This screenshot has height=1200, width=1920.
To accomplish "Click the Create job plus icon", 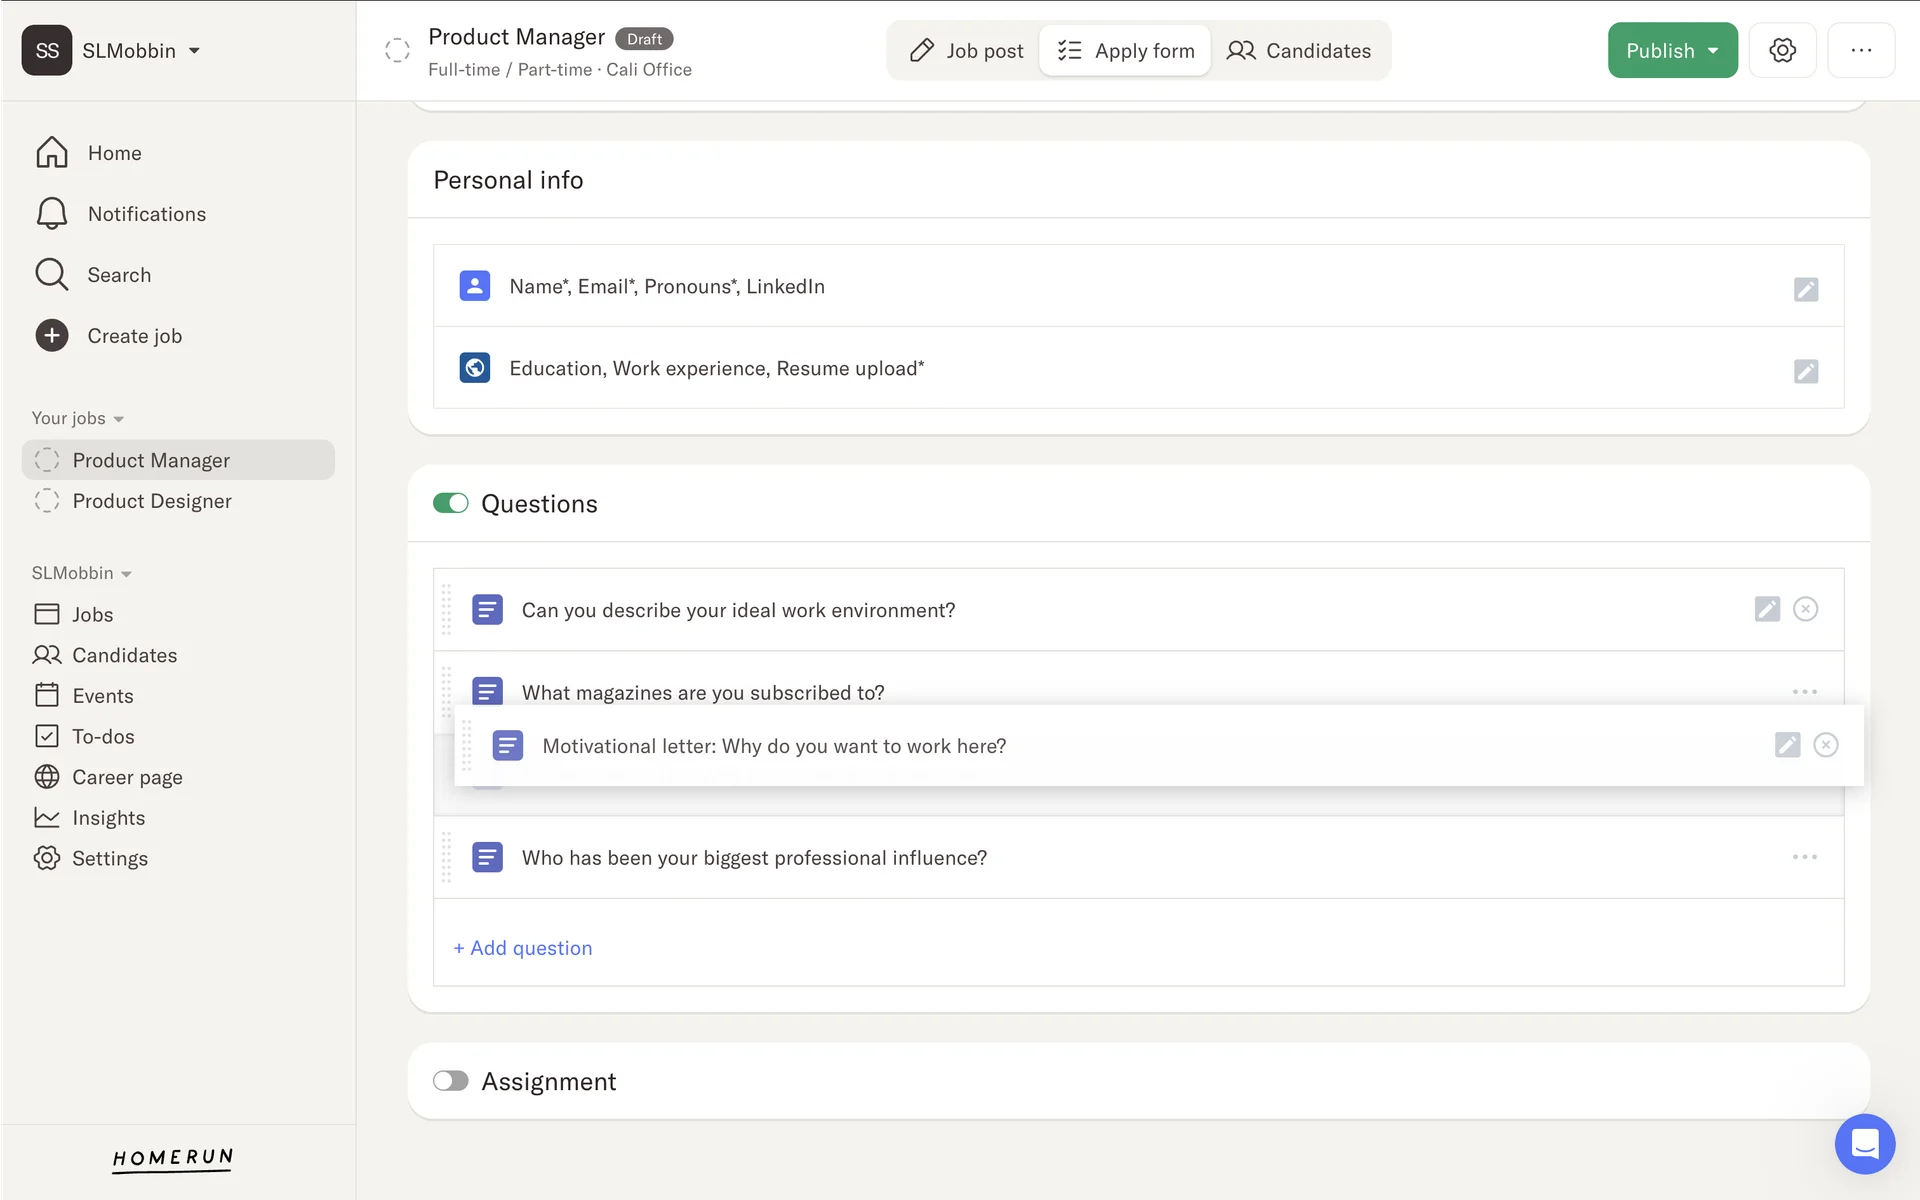I will [52, 336].
